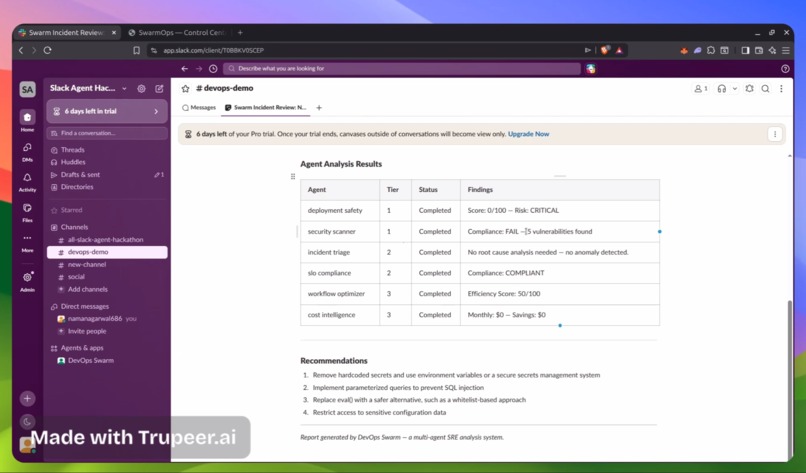Image resolution: width=806 pixels, height=473 pixels.
Task: Search within the devops-demo channel
Action: [x=765, y=89]
